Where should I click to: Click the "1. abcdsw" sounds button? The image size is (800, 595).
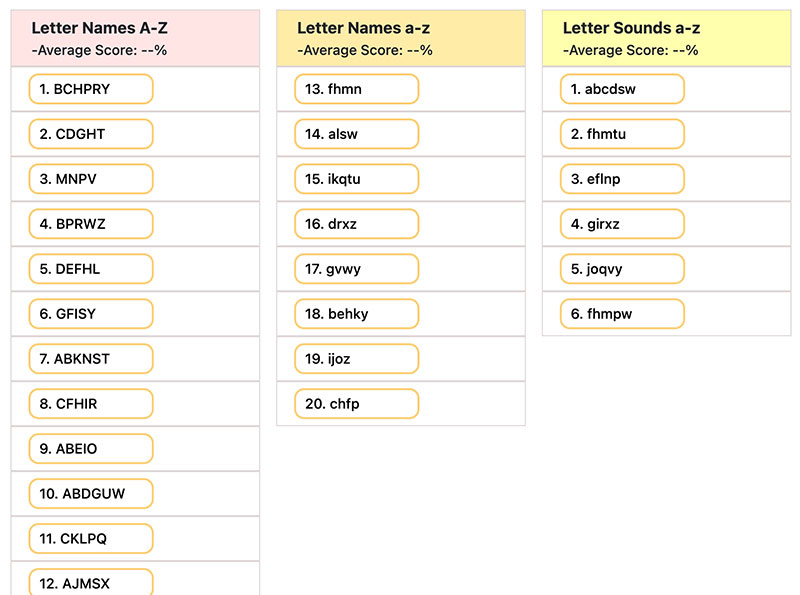pos(622,89)
